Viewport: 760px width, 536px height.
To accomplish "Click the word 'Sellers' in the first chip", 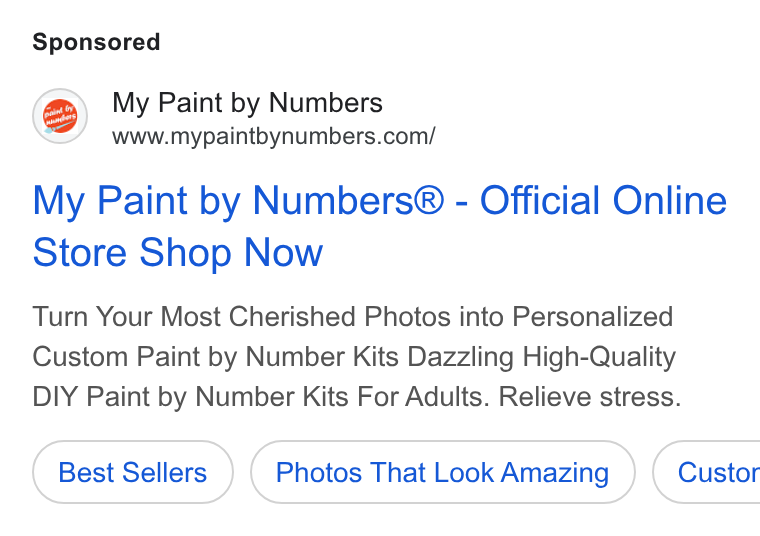I will (164, 473).
